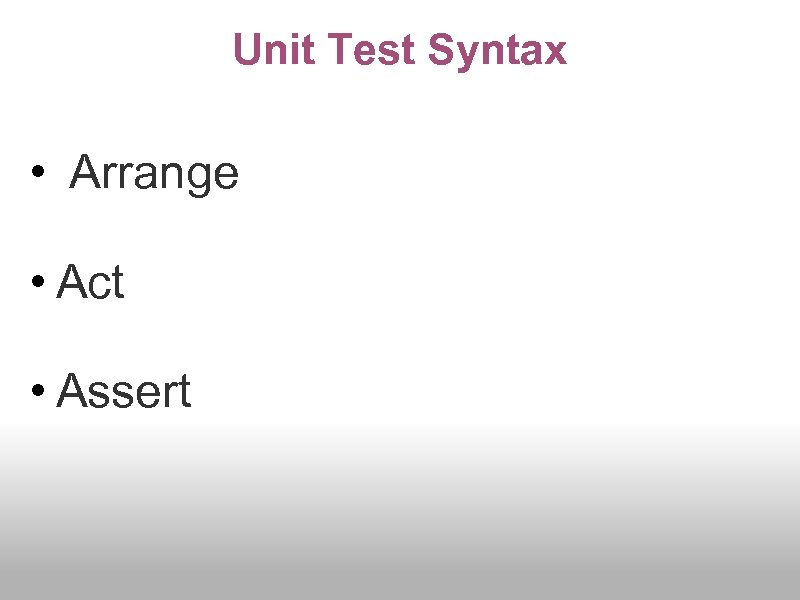Click the final "t" in "Assert"
This screenshot has height=600, width=800.
click(x=183, y=392)
